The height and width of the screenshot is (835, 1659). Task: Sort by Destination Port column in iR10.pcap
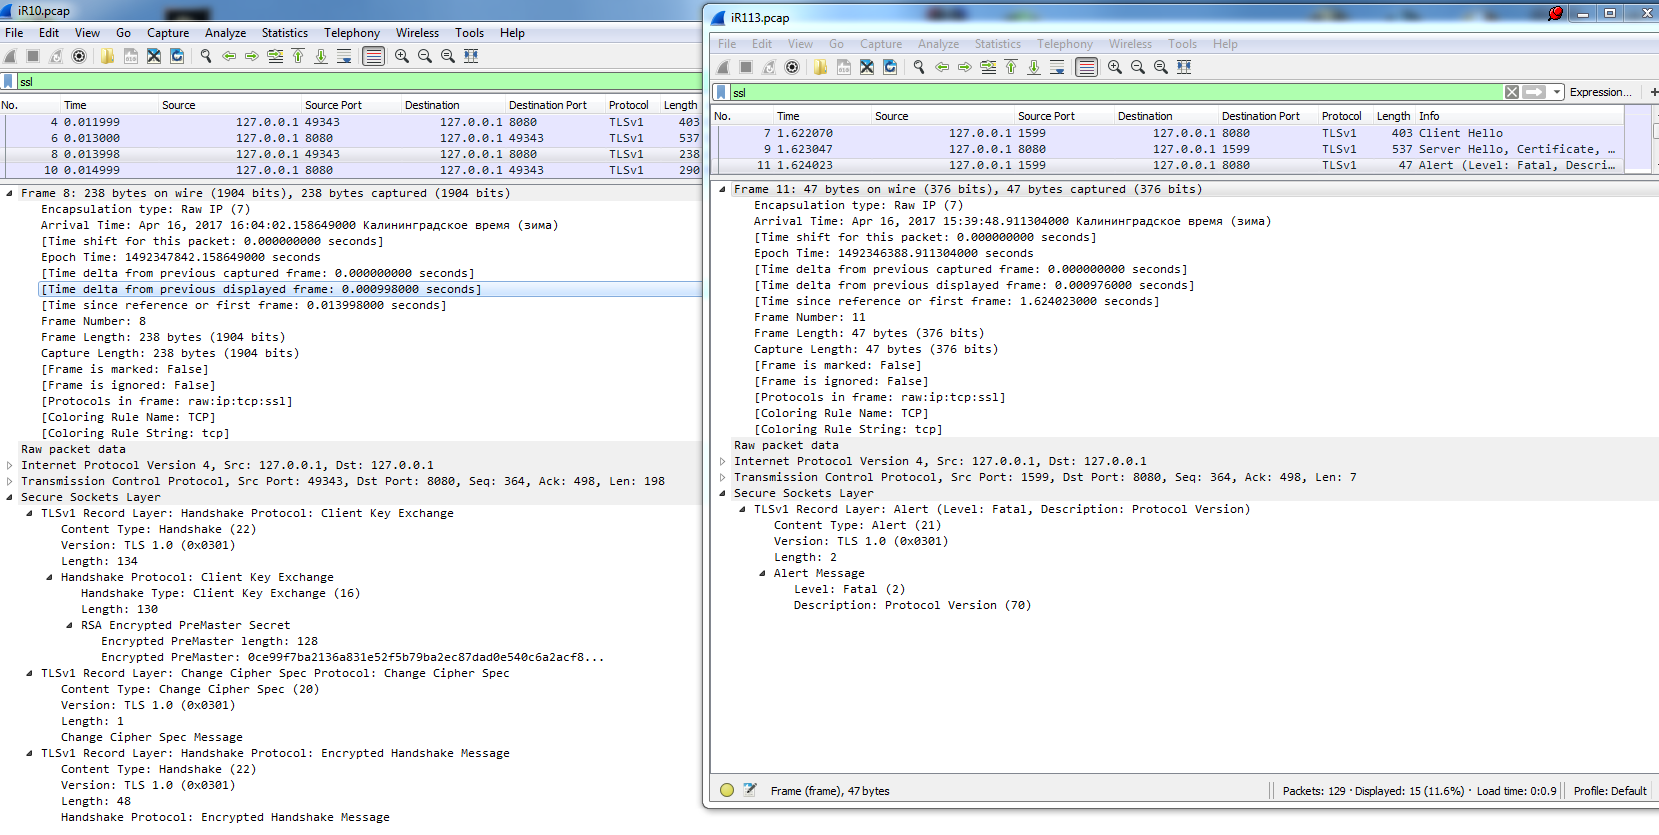548,105
